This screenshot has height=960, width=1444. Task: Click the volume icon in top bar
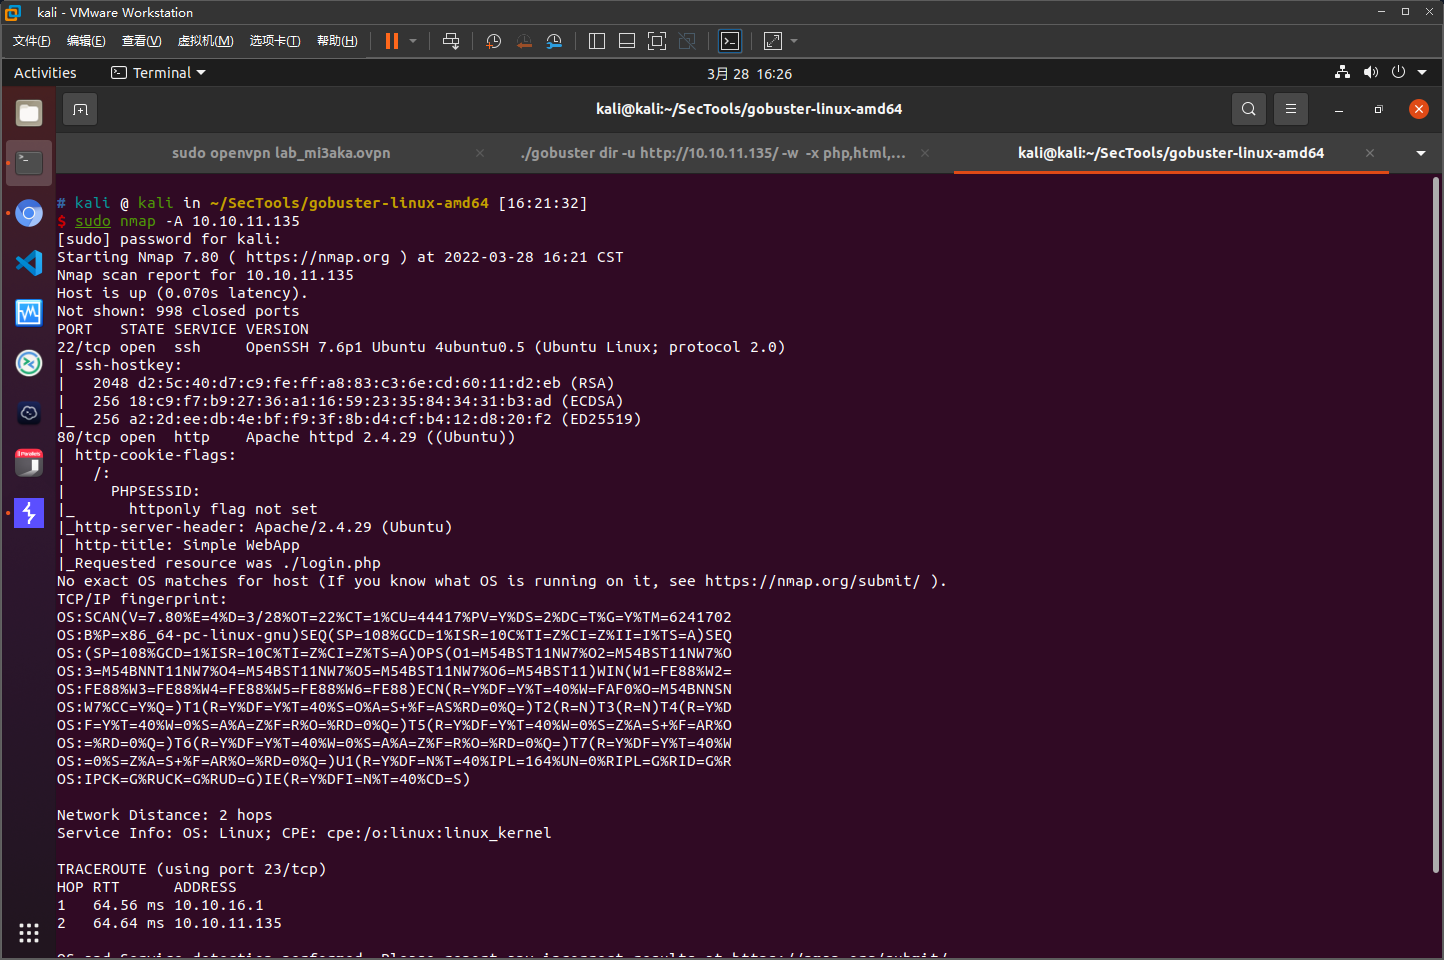[1370, 72]
